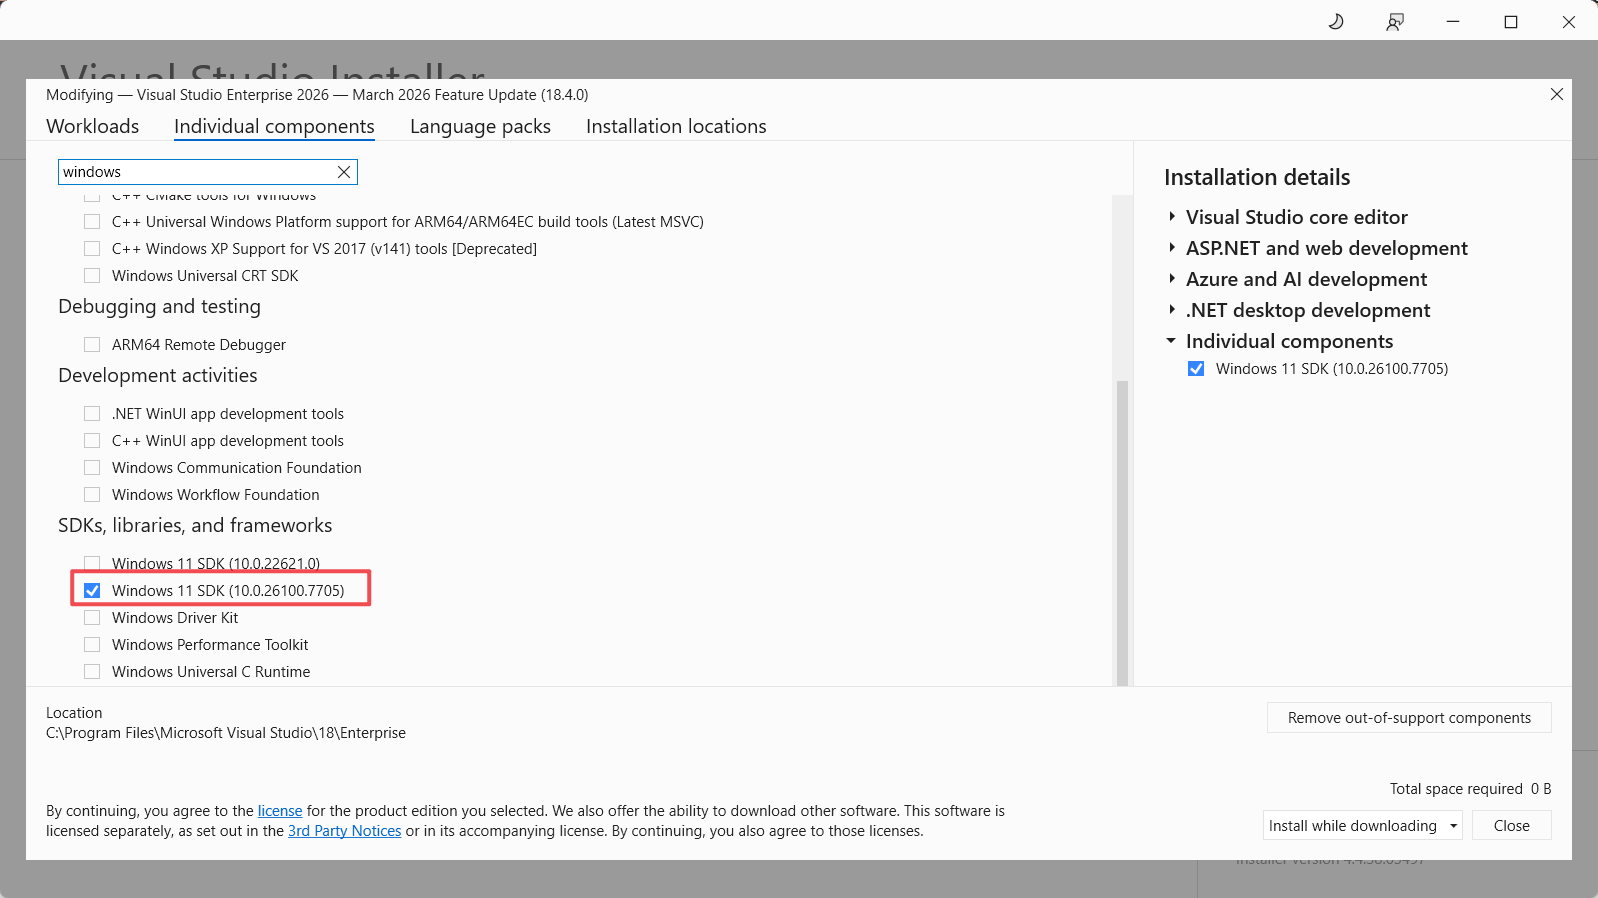This screenshot has width=1598, height=898.
Task: Collapse the Individual components section
Action: pyautogui.click(x=1171, y=341)
